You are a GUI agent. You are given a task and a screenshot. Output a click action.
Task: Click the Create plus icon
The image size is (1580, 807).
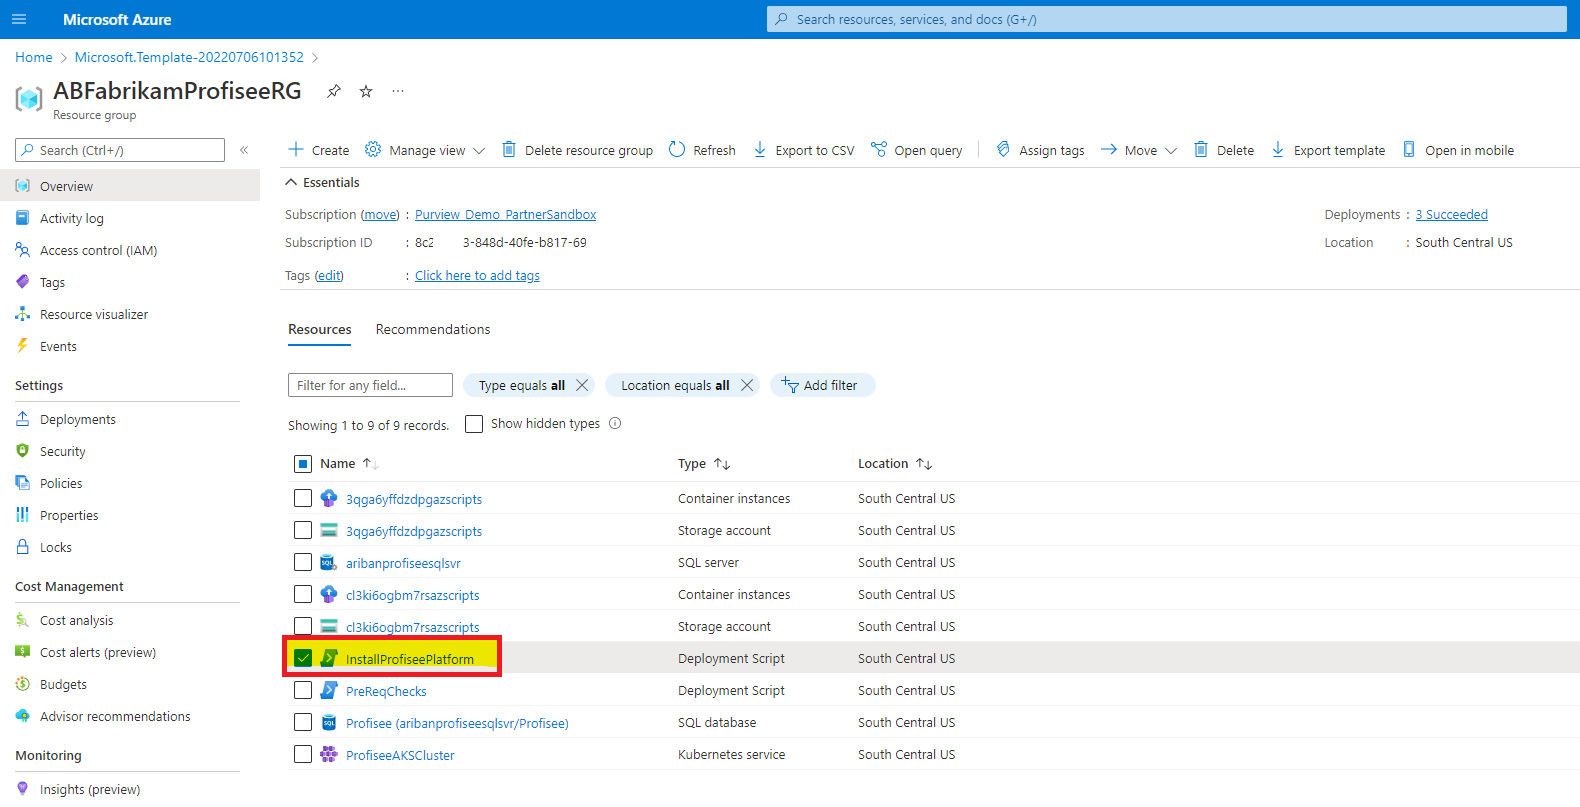click(x=296, y=150)
